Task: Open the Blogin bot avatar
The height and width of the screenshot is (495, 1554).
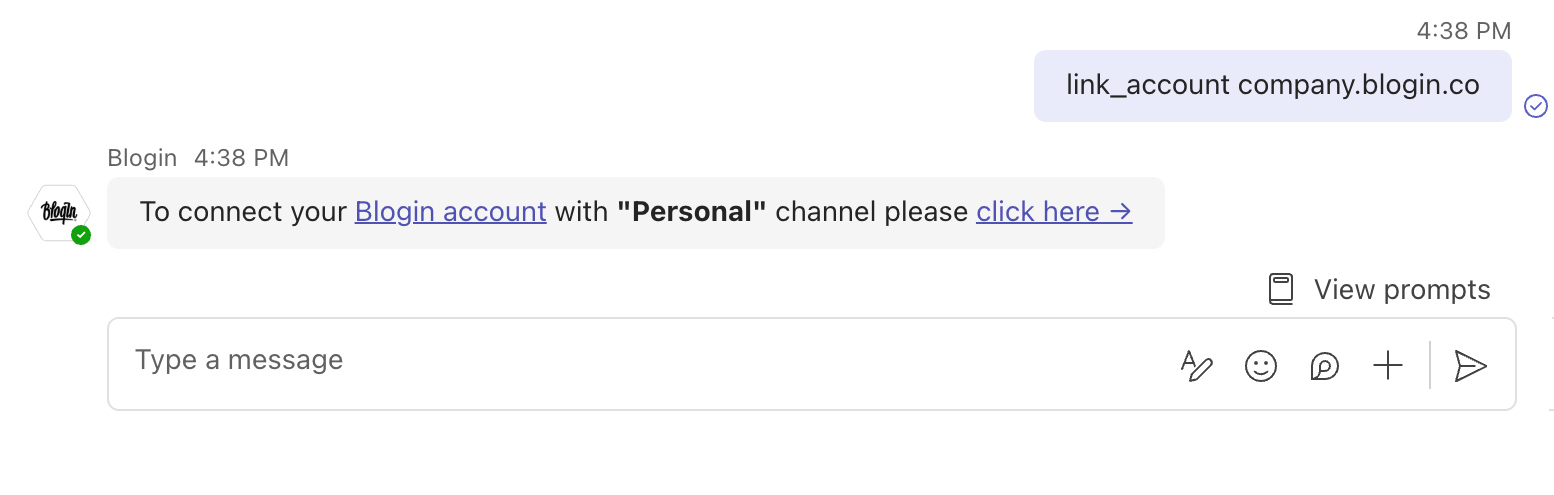Action: click(59, 213)
